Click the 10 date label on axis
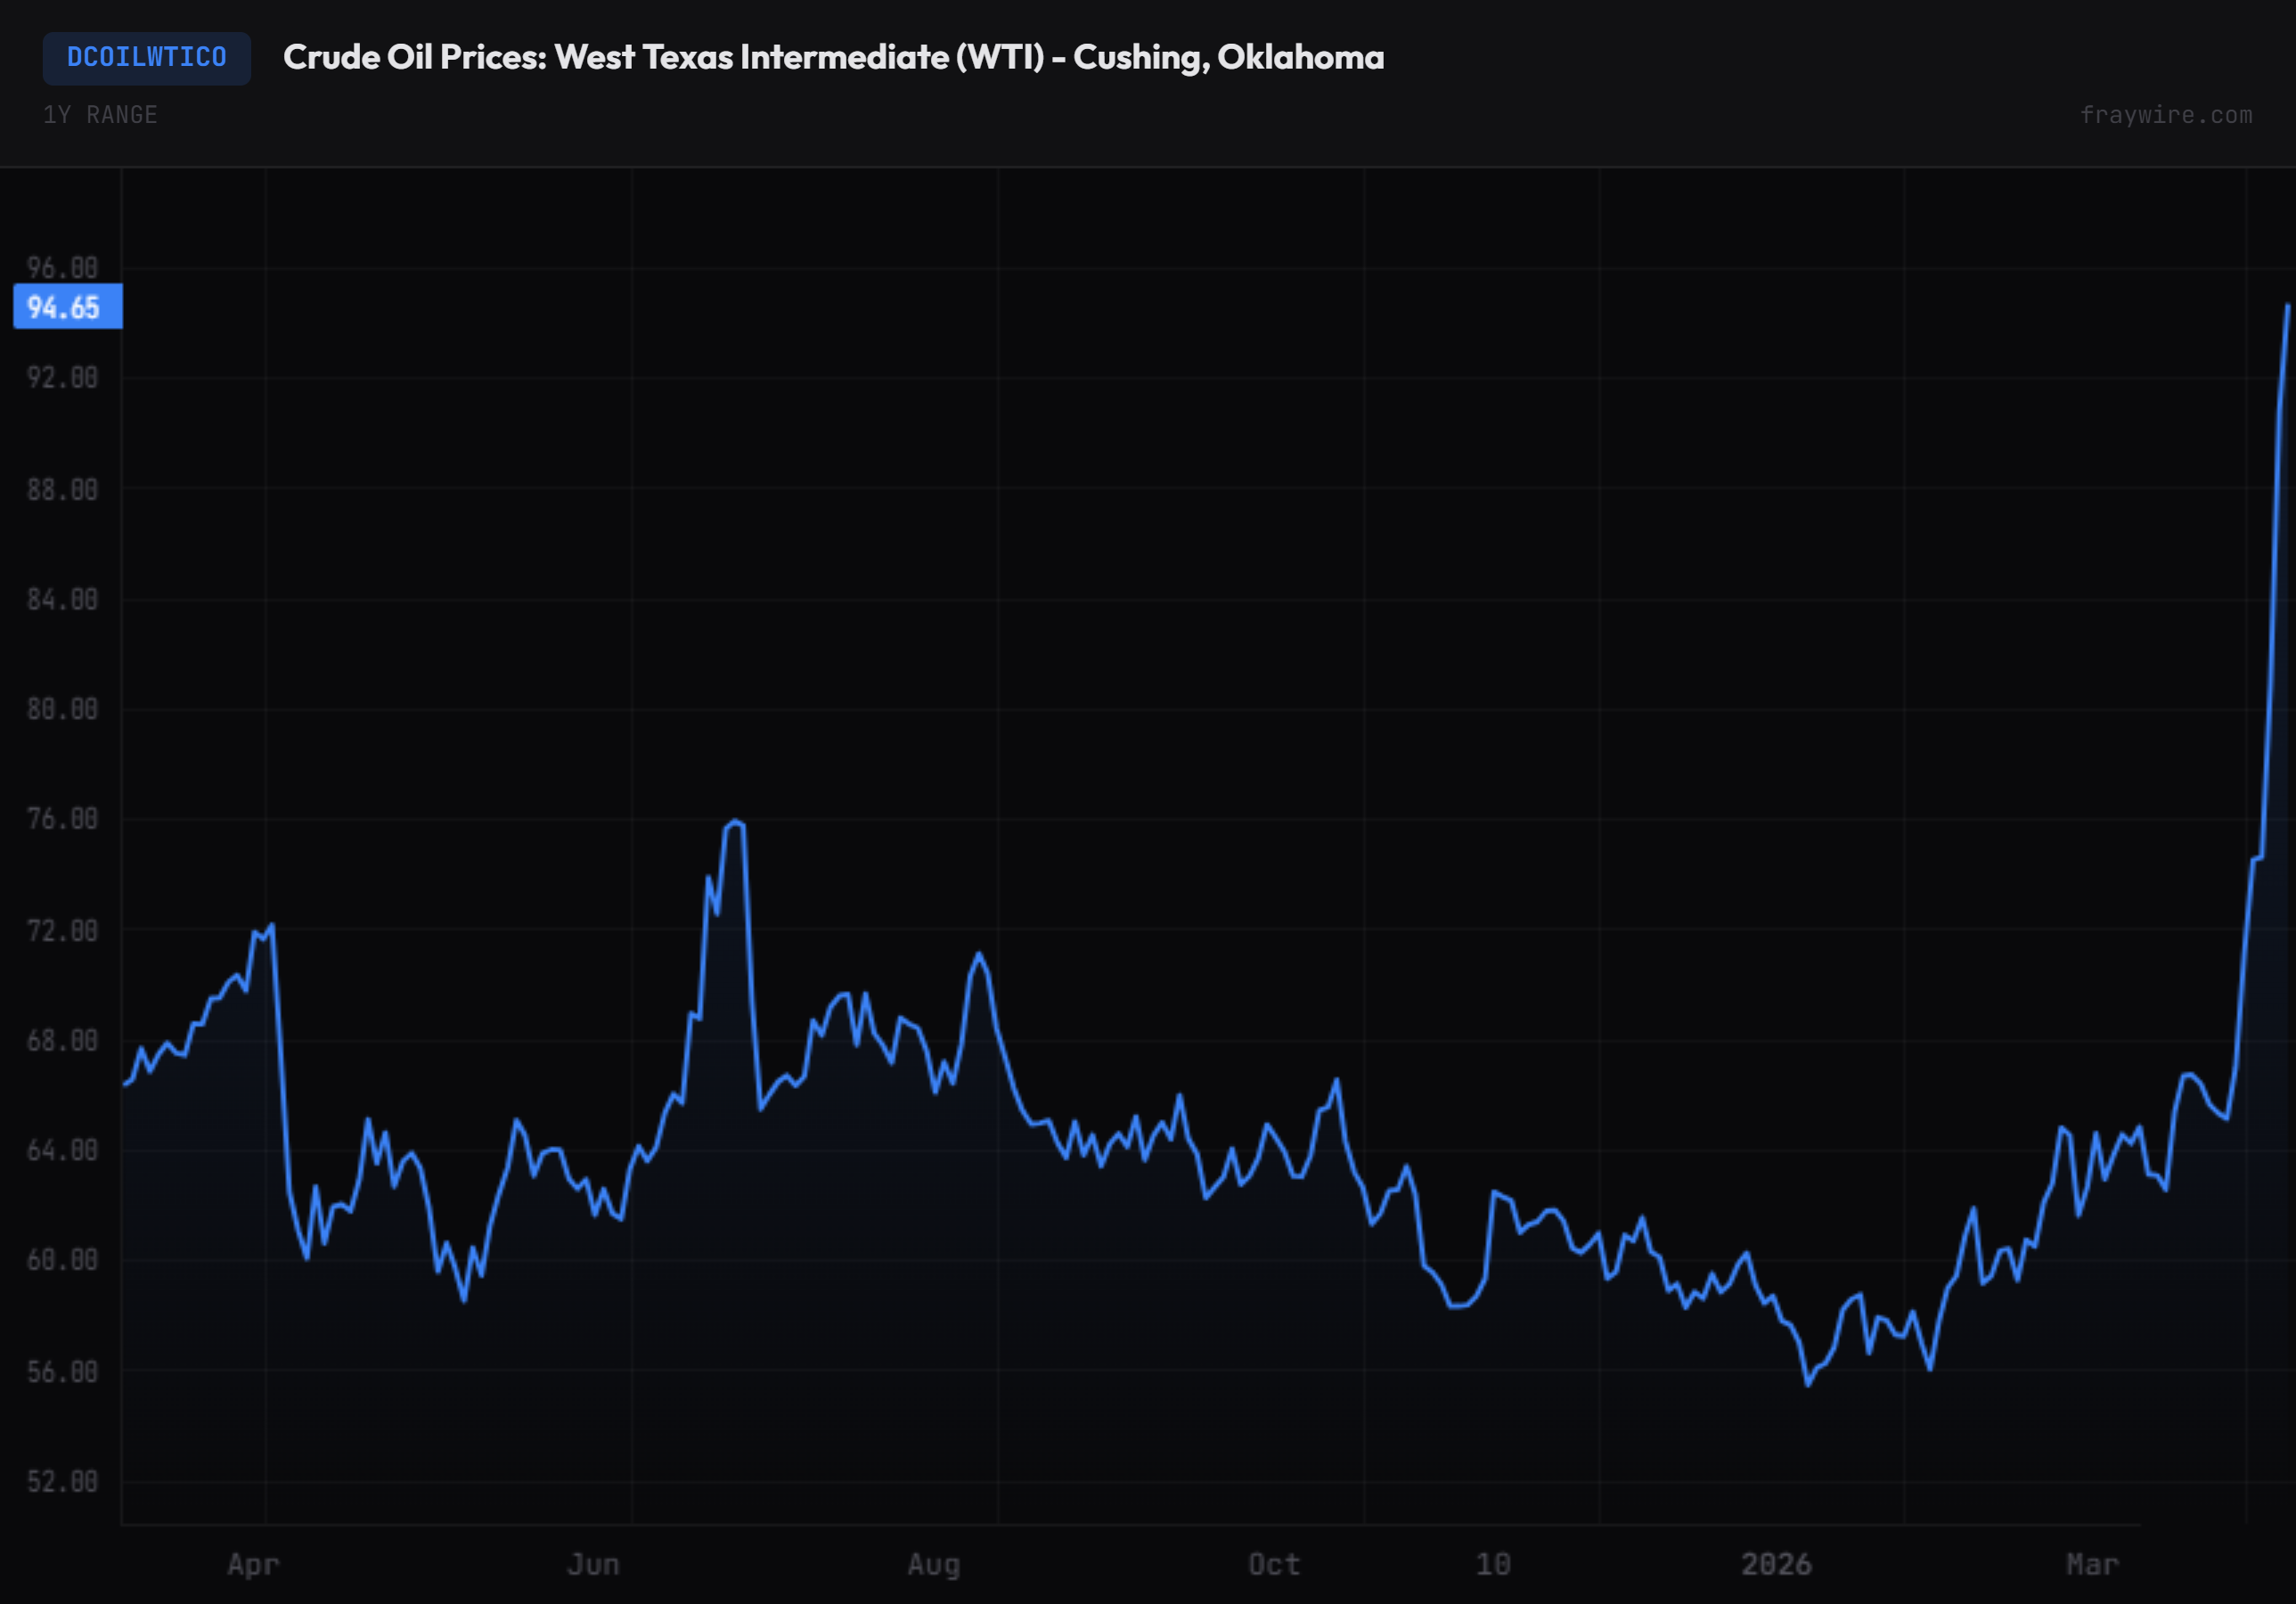The width and height of the screenshot is (2296, 1604). coord(1493,1564)
